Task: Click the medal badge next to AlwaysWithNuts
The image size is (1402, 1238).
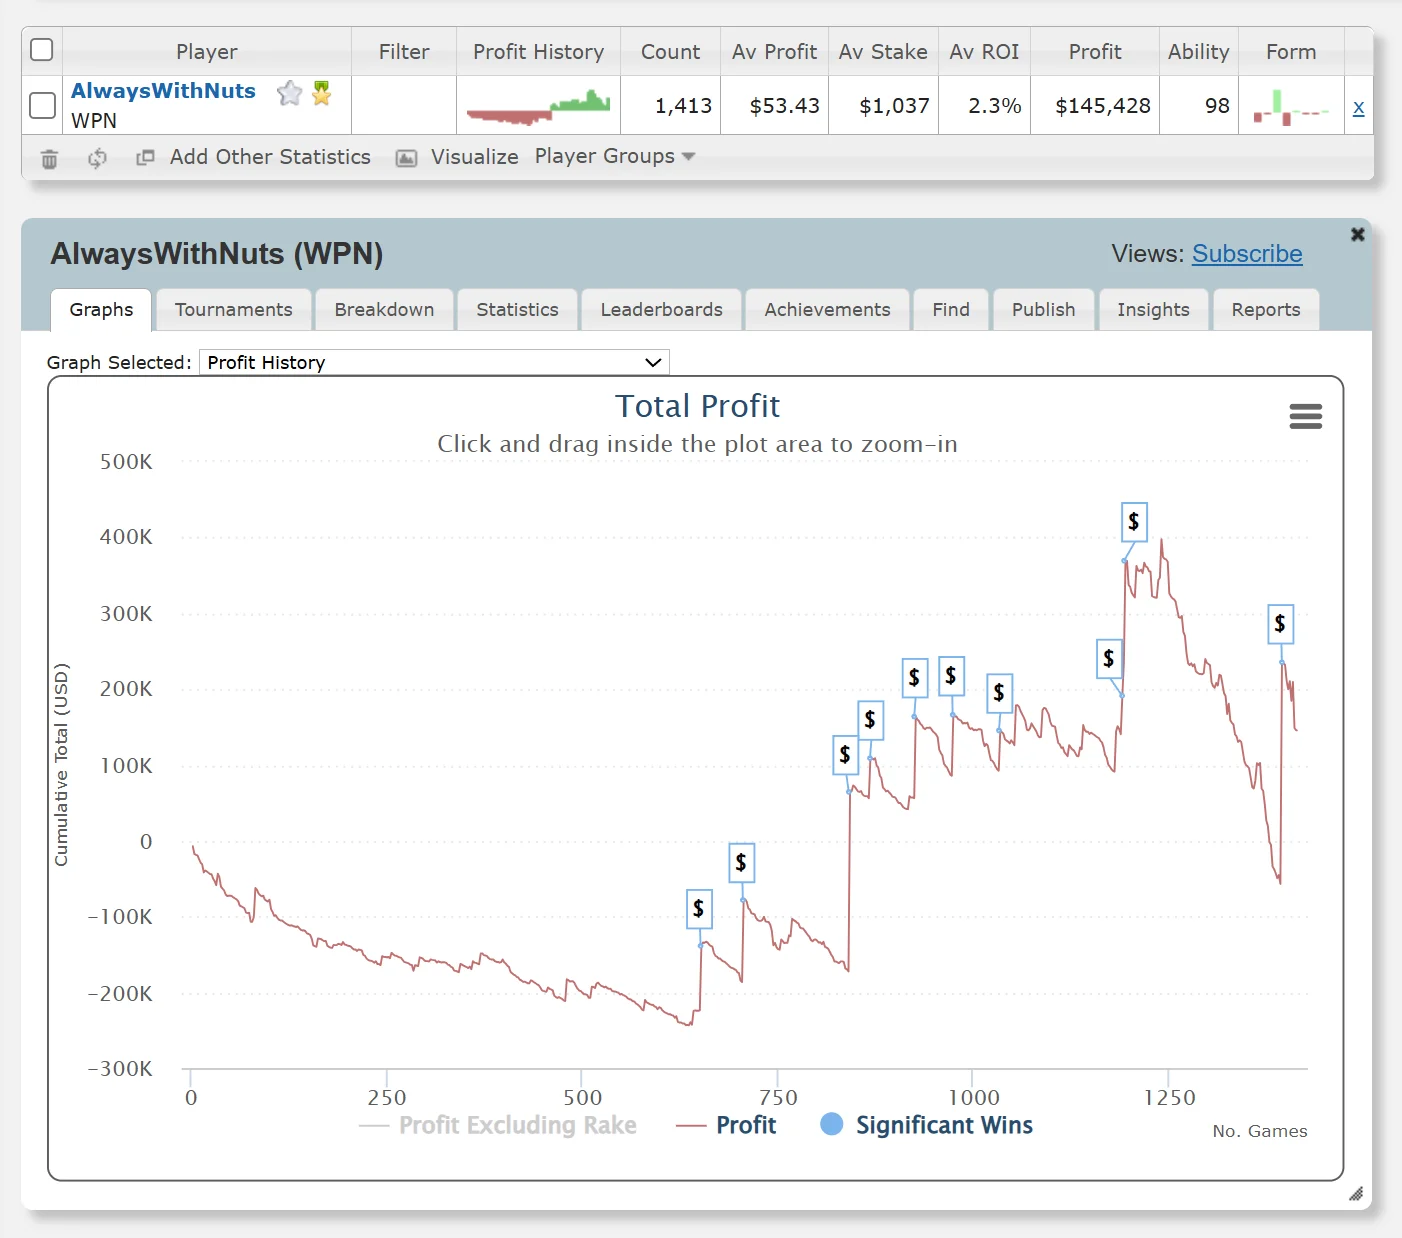Action: click(321, 93)
